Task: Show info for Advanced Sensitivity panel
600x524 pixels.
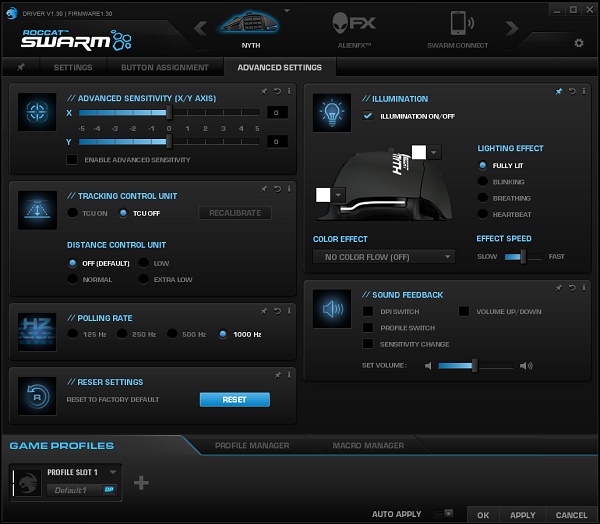Action: 289,91
